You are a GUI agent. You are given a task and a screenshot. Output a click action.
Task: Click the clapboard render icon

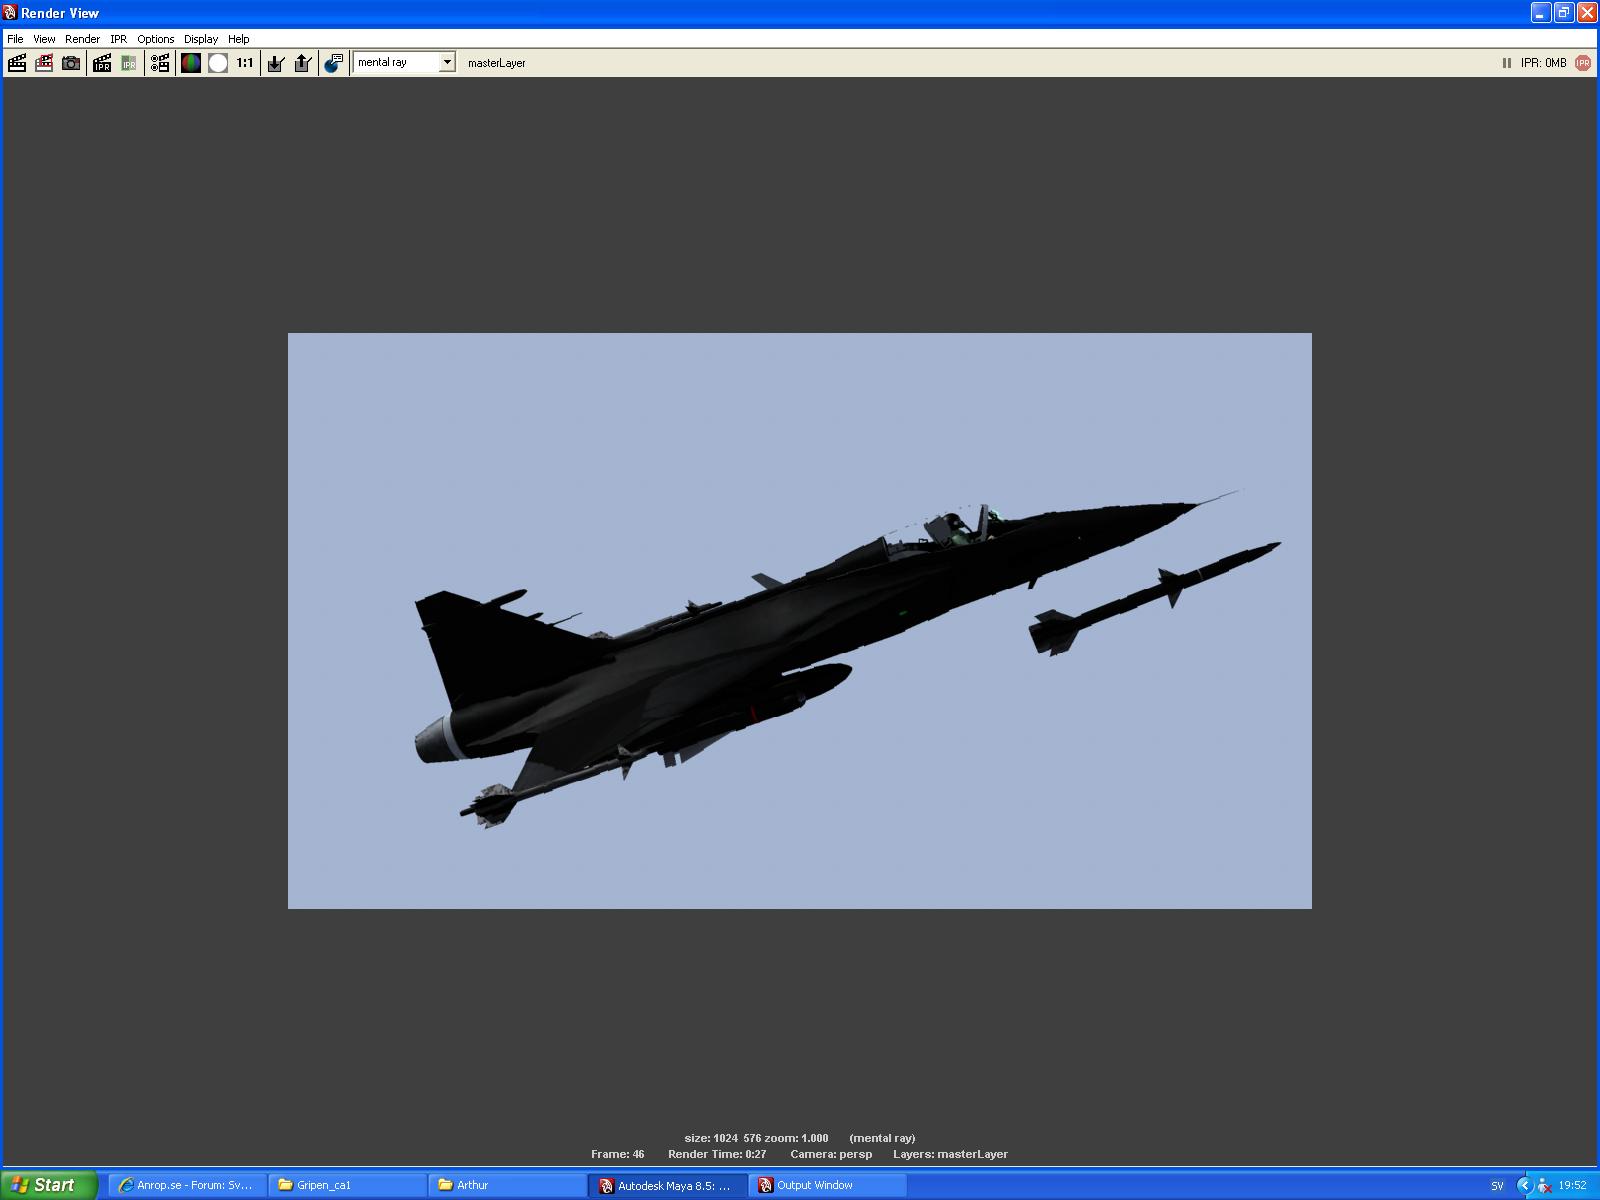[17, 62]
